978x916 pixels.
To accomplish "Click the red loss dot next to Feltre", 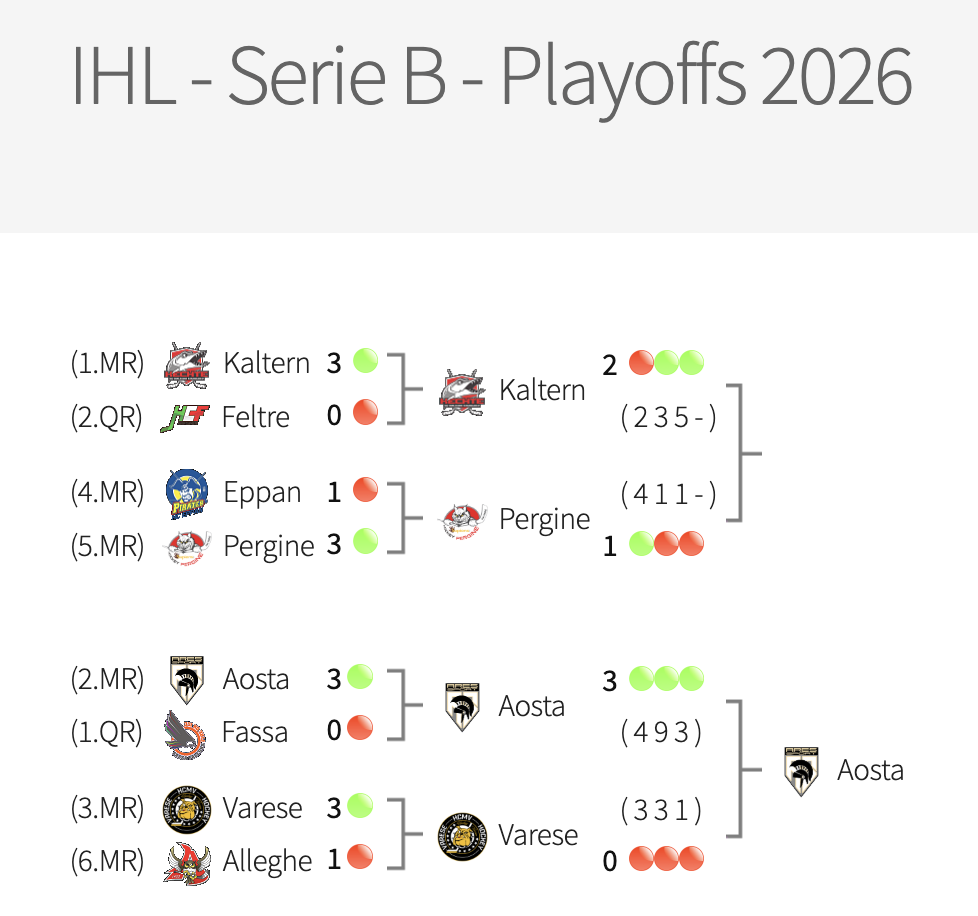I will point(365,413).
